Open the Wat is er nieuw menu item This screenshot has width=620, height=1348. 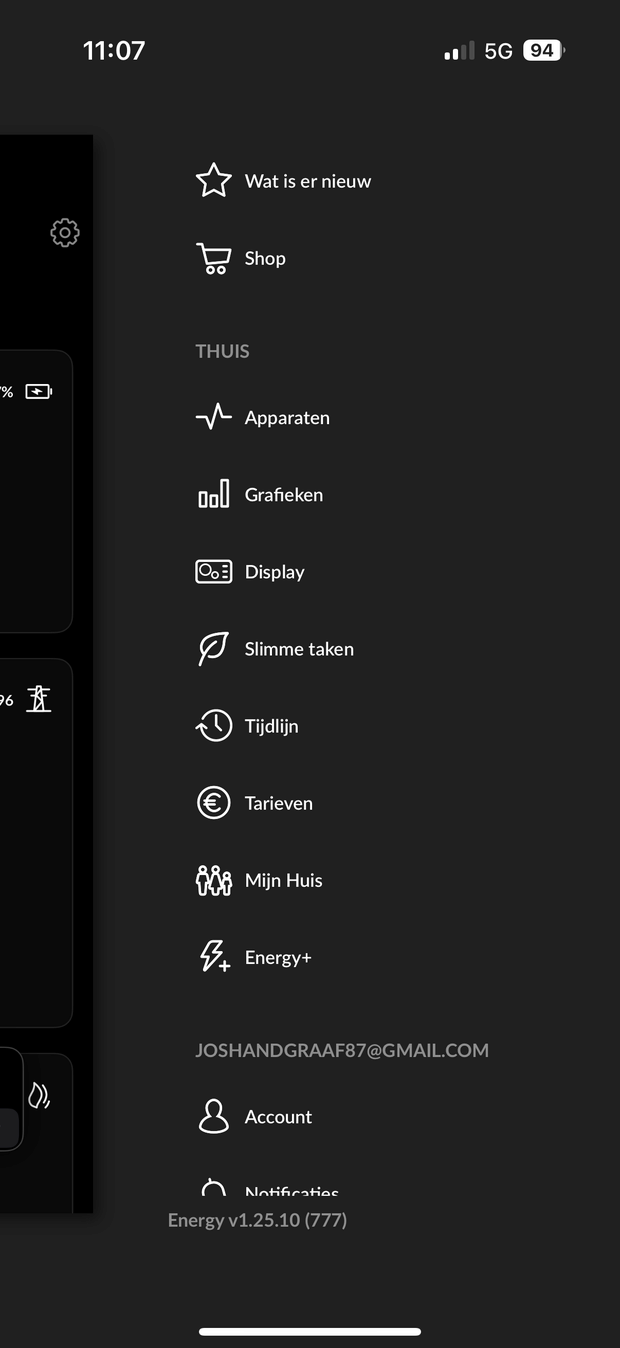[x=307, y=181]
